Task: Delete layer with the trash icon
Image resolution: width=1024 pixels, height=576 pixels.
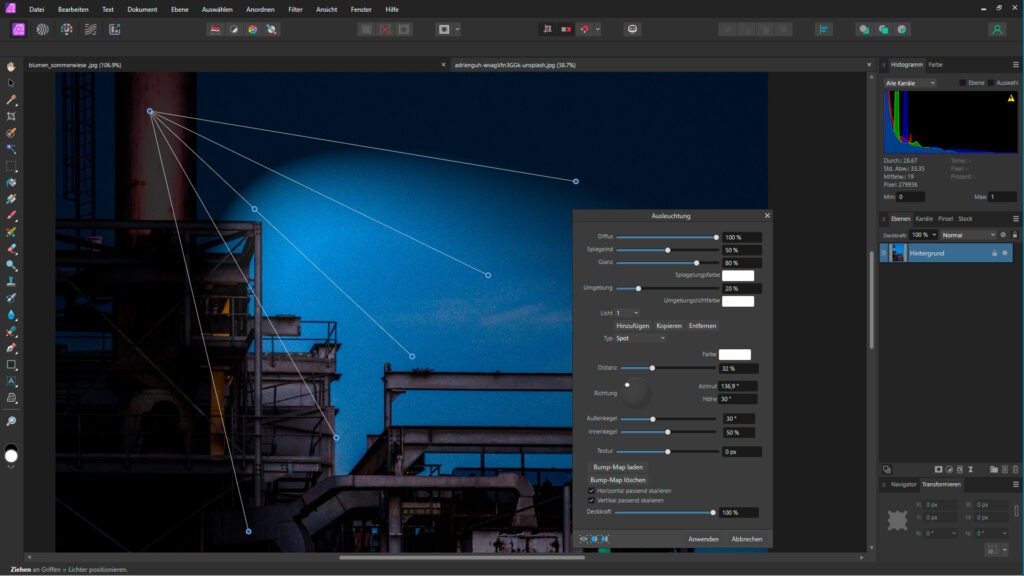Action: [1015, 470]
